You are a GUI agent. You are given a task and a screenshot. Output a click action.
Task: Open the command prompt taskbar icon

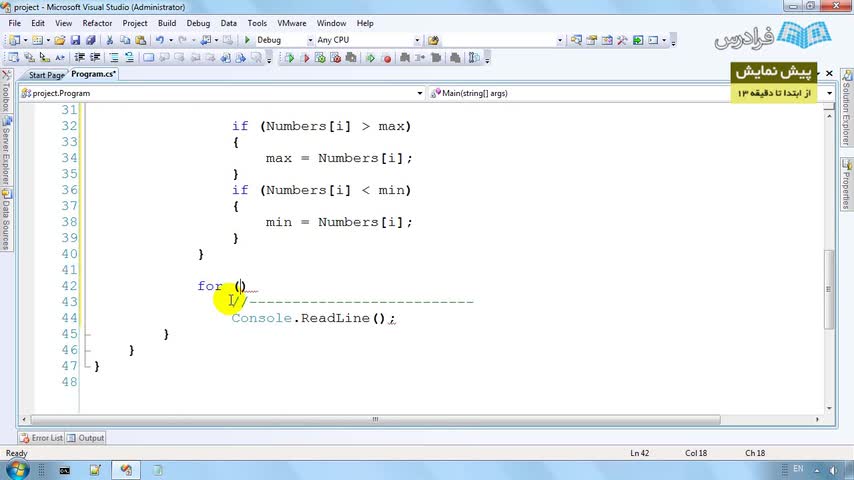(x=64, y=470)
